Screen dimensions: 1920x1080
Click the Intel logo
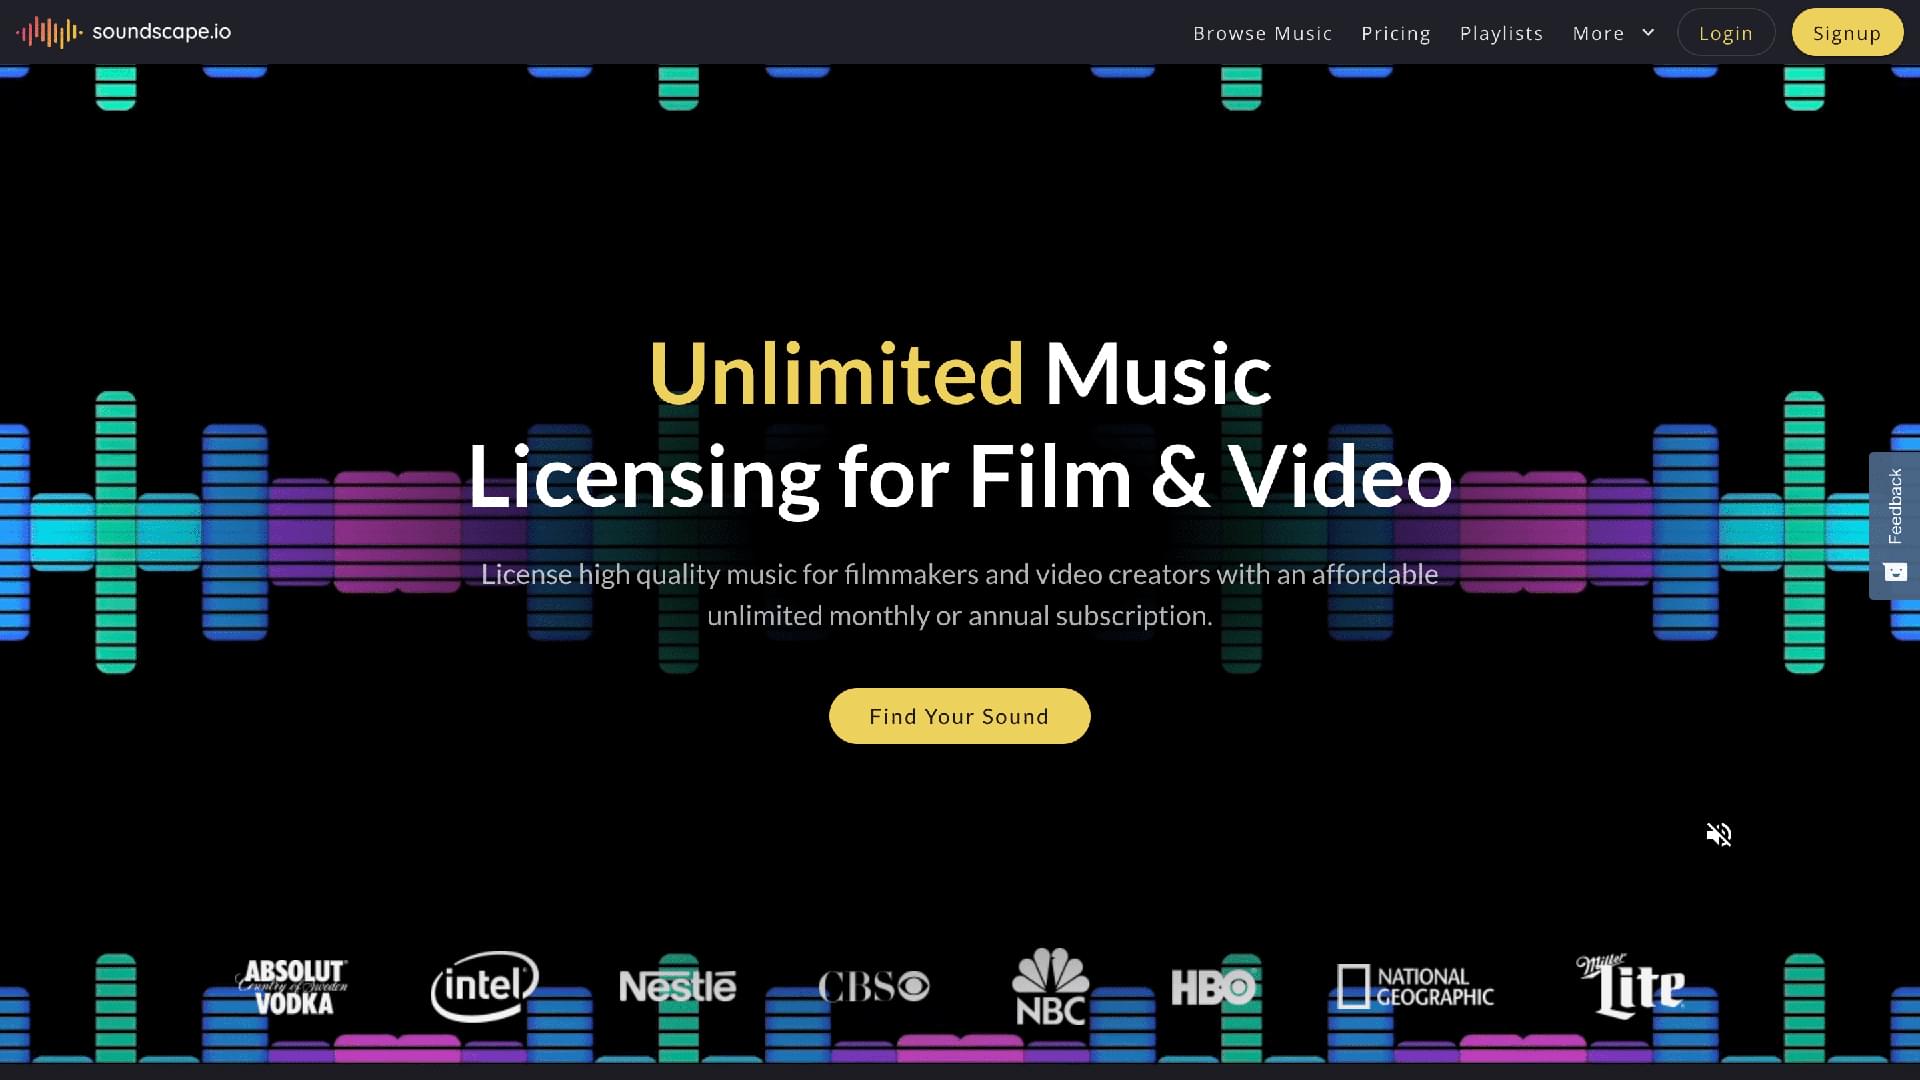(x=485, y=986)
